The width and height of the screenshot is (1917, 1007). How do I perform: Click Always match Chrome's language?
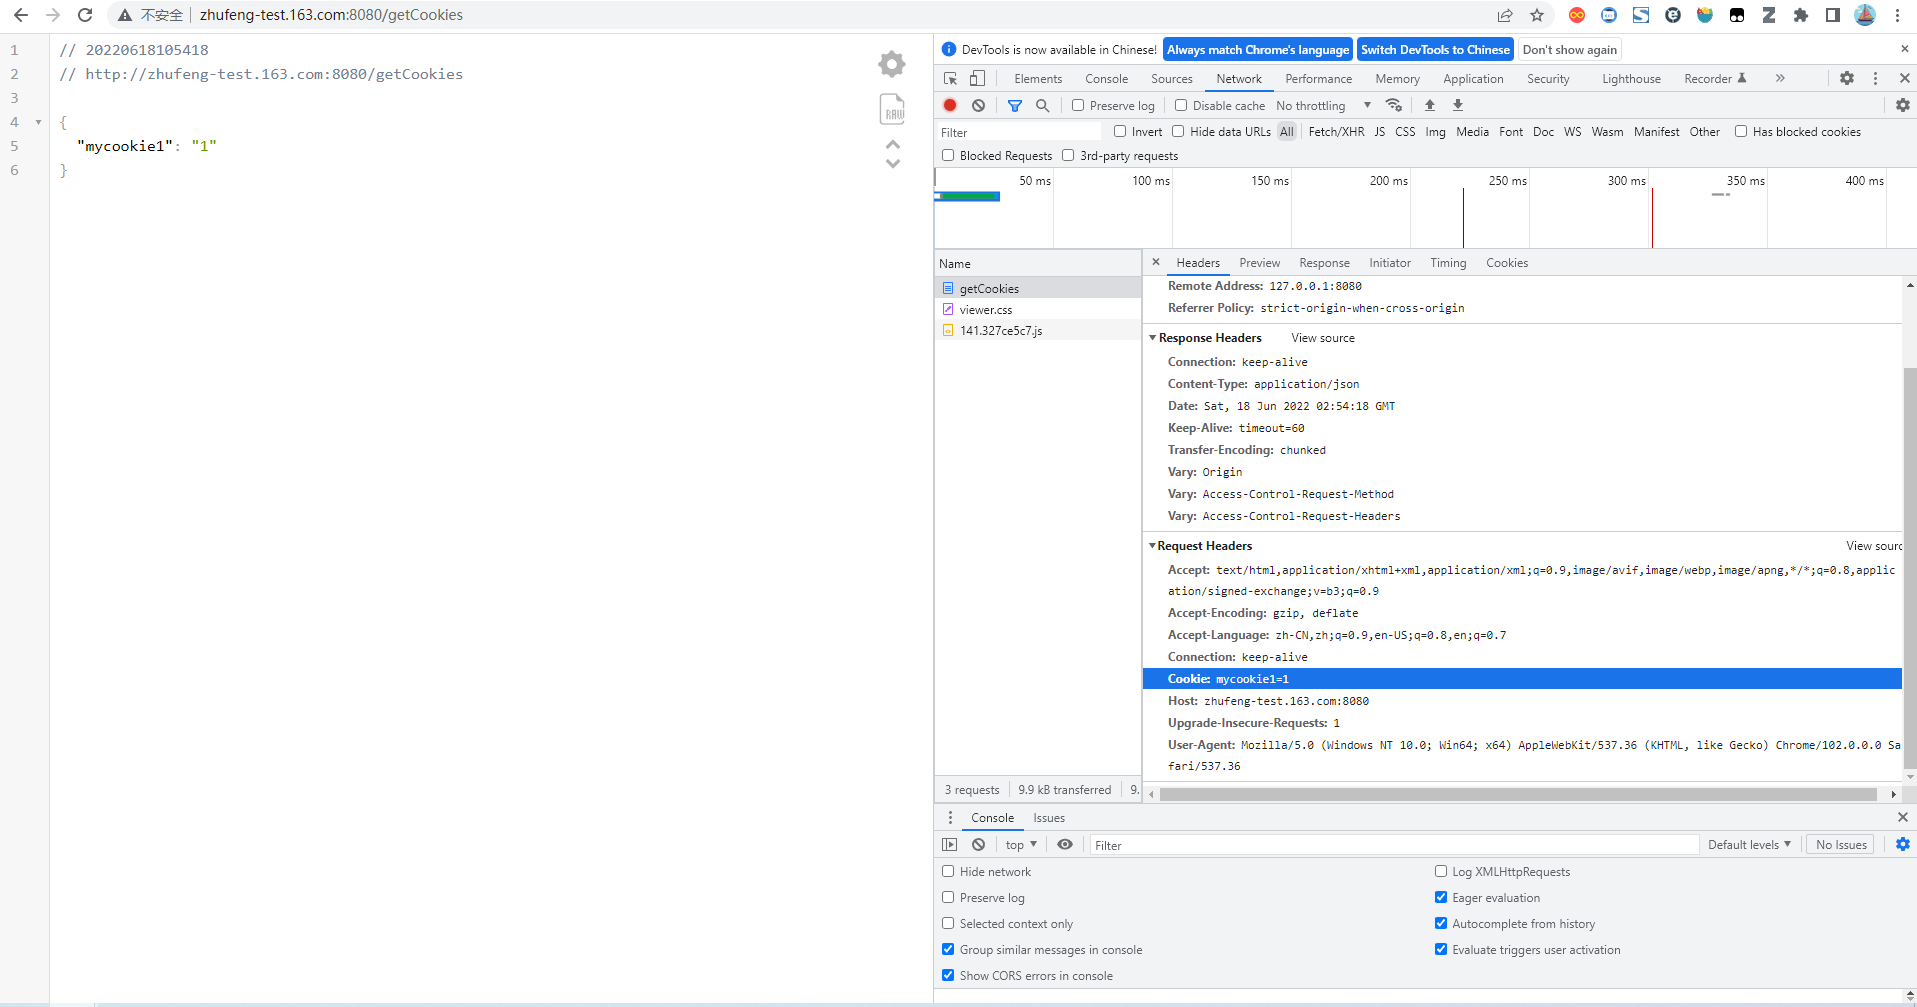pyautogui.click(x=1258, y=49)
